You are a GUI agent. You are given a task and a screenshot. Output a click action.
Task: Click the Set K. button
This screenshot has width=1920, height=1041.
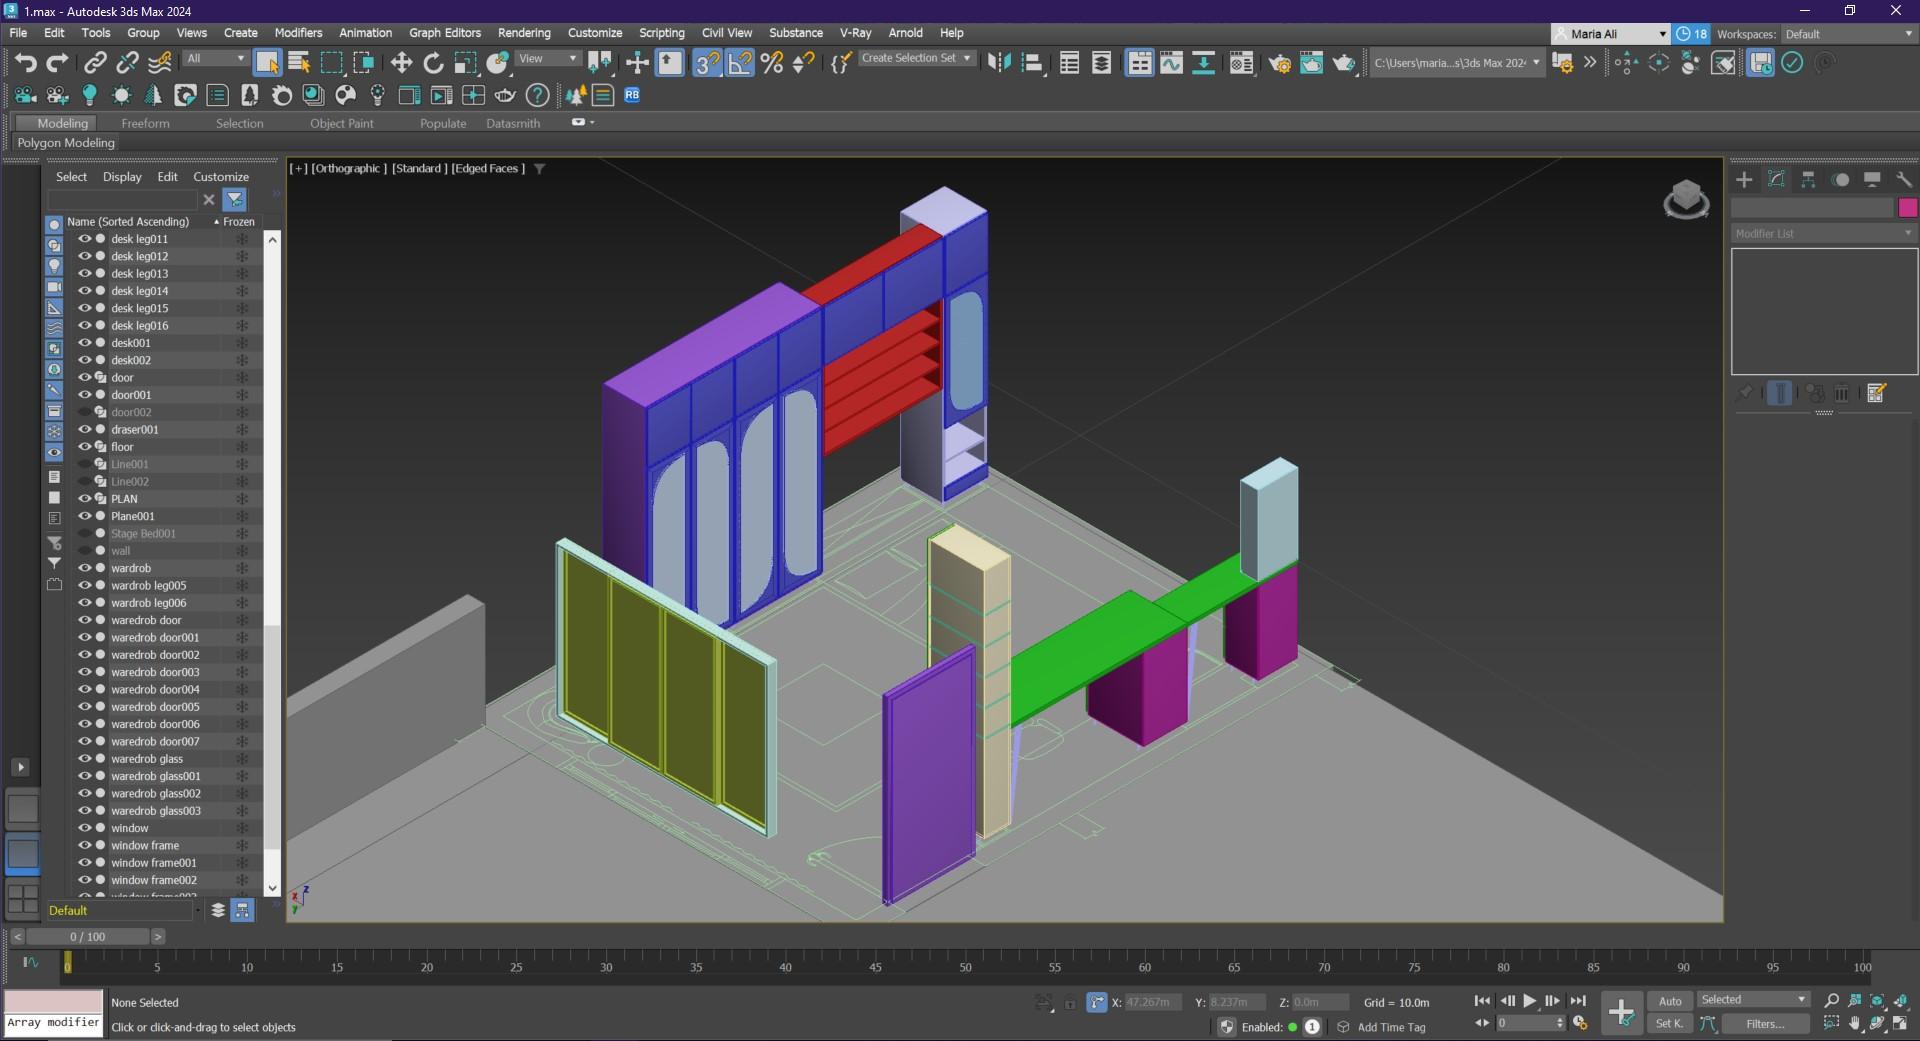pyautogui.click(x=1670, y=1024)
